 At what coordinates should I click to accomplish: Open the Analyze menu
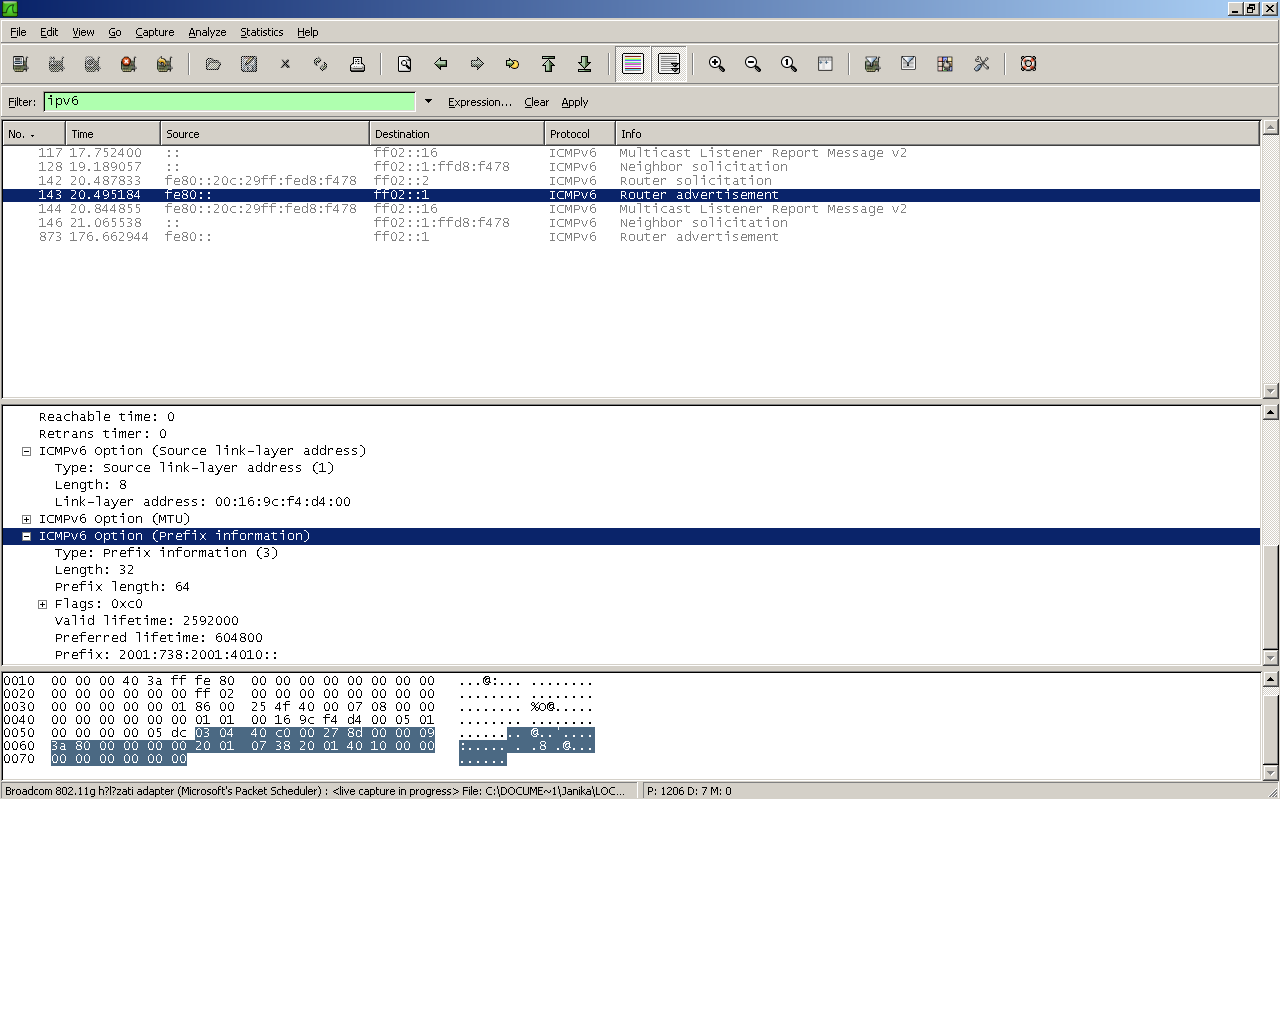point(207,32)
